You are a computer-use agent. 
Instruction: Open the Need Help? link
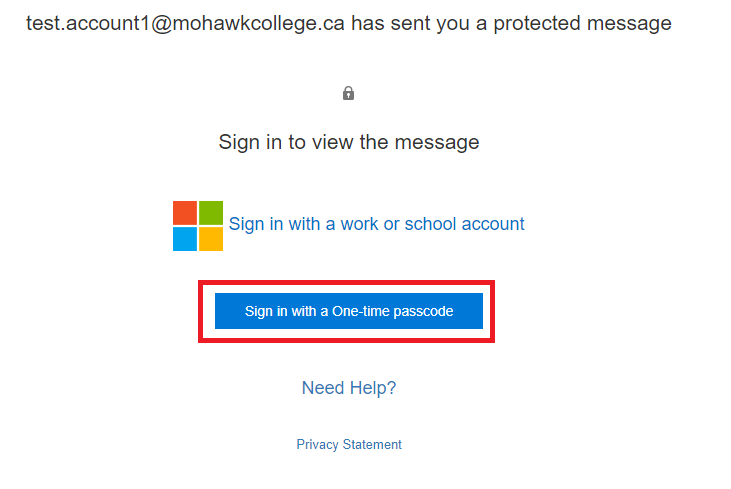tap(349, 388)
